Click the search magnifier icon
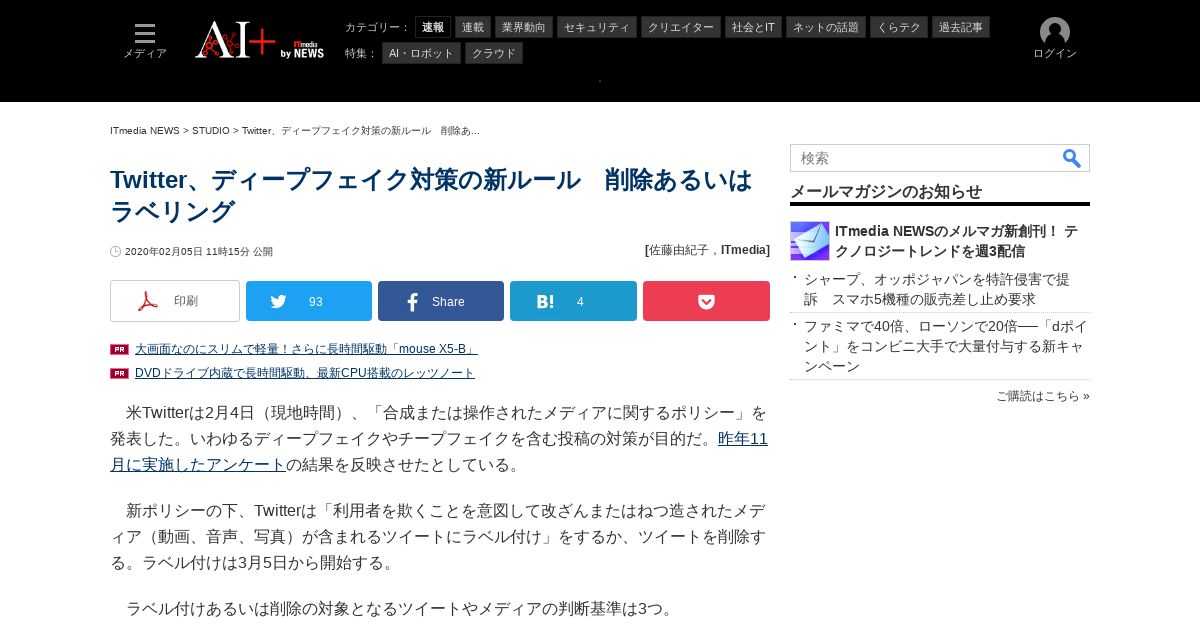1200x630 pixels. [1072, 158]
